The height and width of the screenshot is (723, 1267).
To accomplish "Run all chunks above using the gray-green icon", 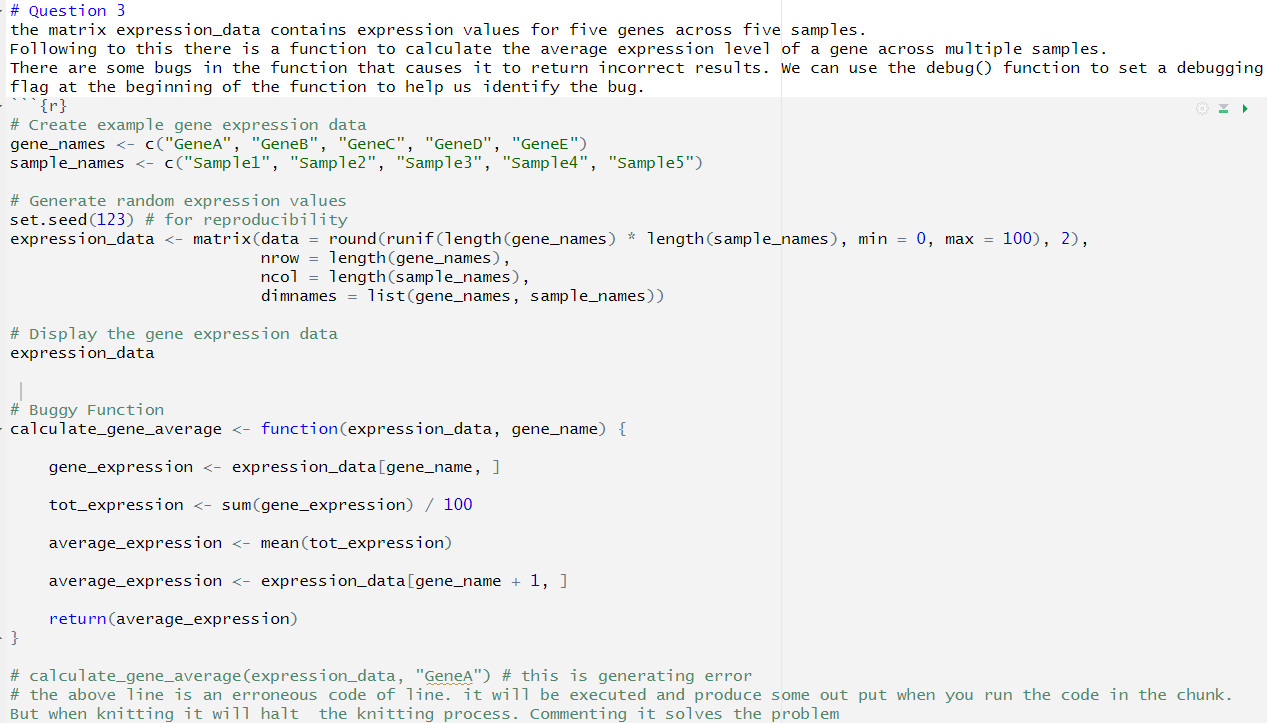I will tap(1222, 108).
